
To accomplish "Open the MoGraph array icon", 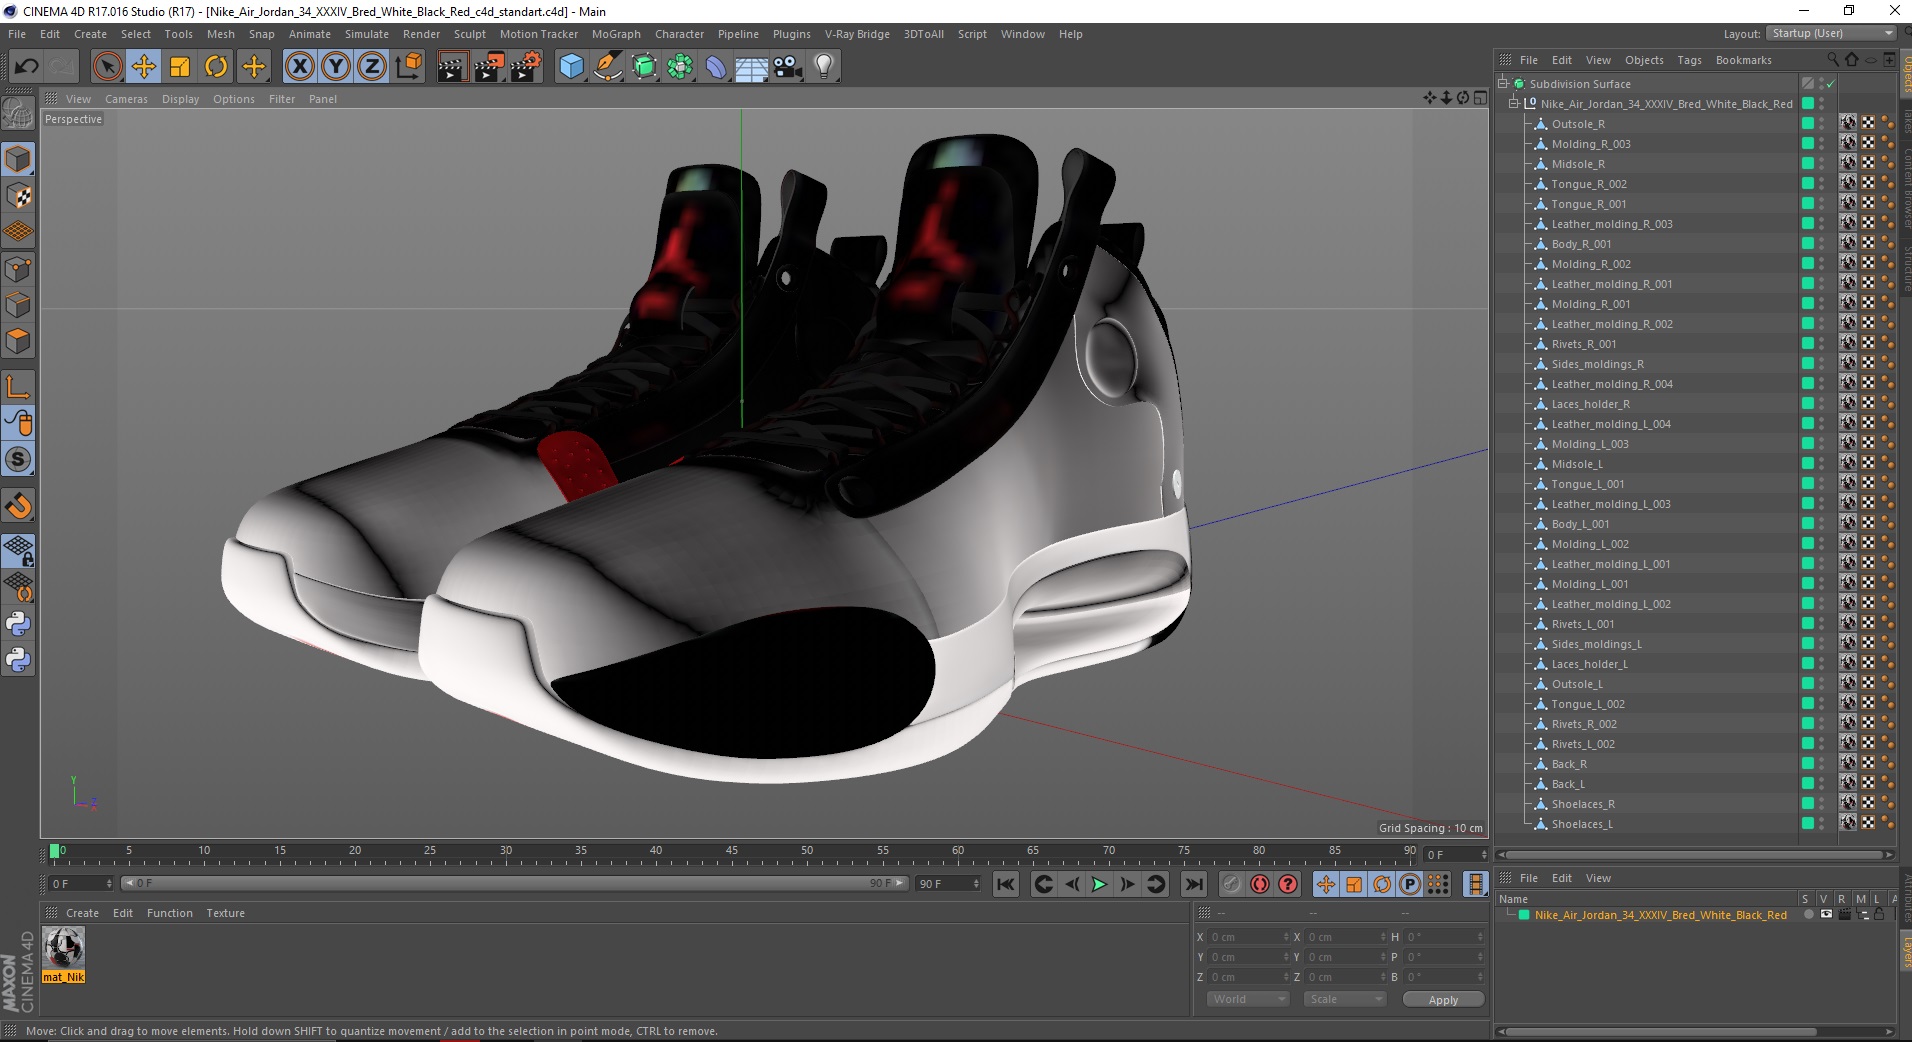I will click(680, 67).
